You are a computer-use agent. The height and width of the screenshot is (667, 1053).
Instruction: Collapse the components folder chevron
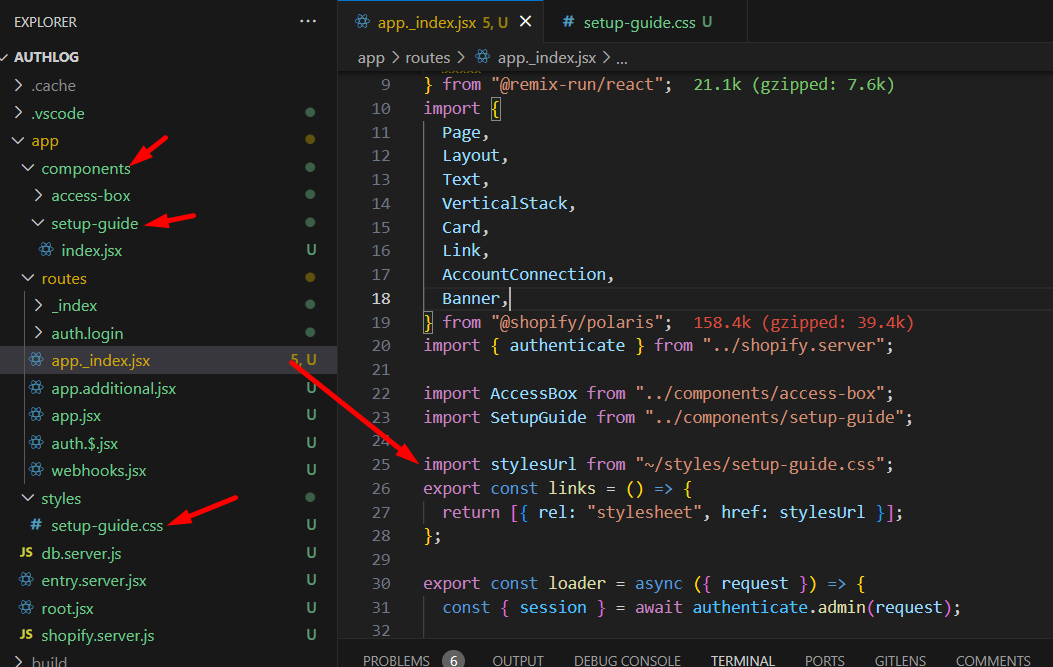(x=28, y=168)
